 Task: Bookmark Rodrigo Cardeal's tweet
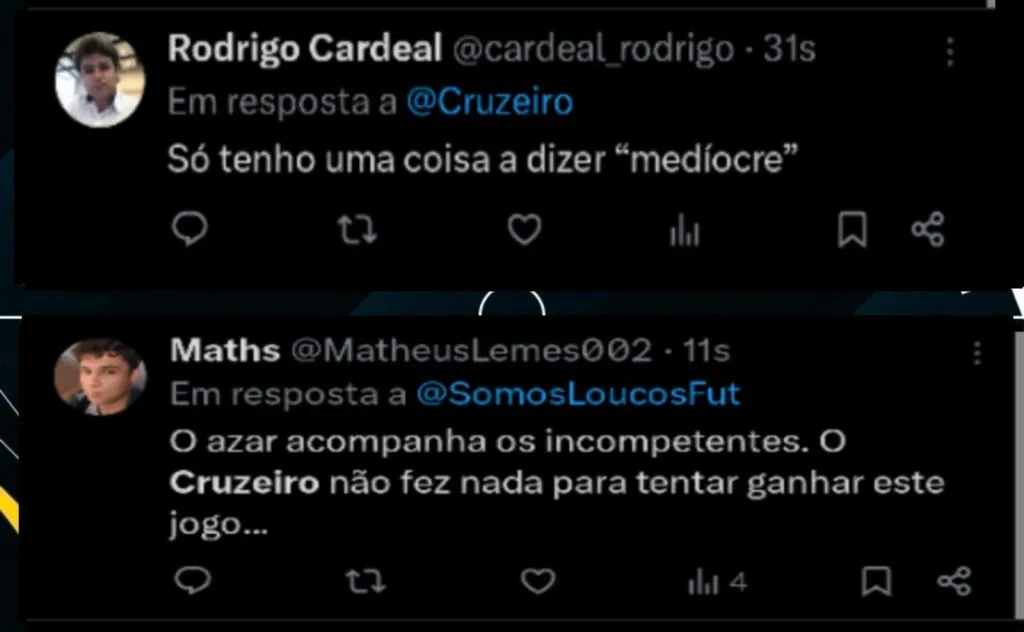(x=852, y=230)
